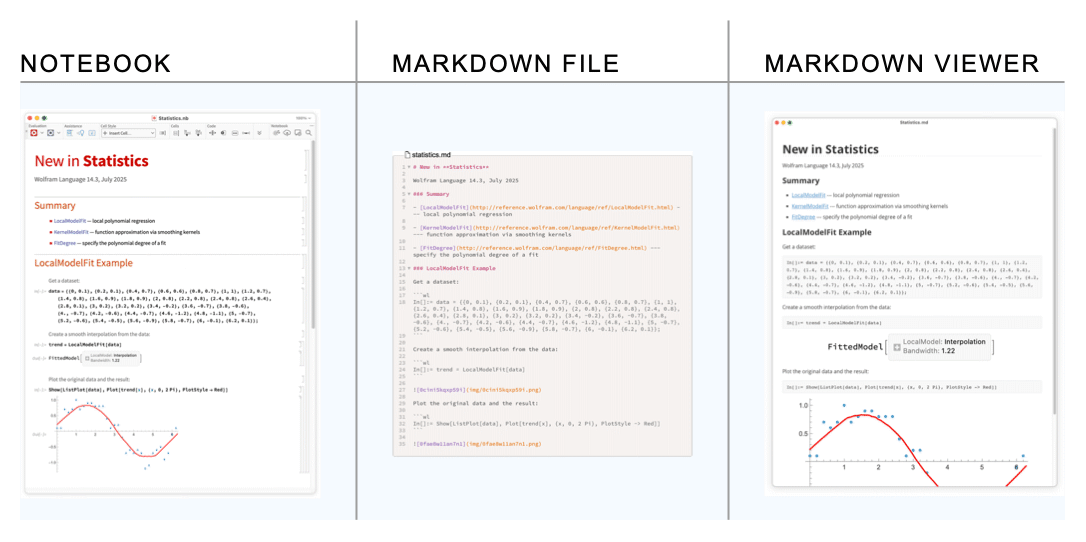This screenshot has width=1086, height=542.
Task: Click the Show[ListPlot[data]...] code block in the viewer
Action: click(x=912, y=387)
